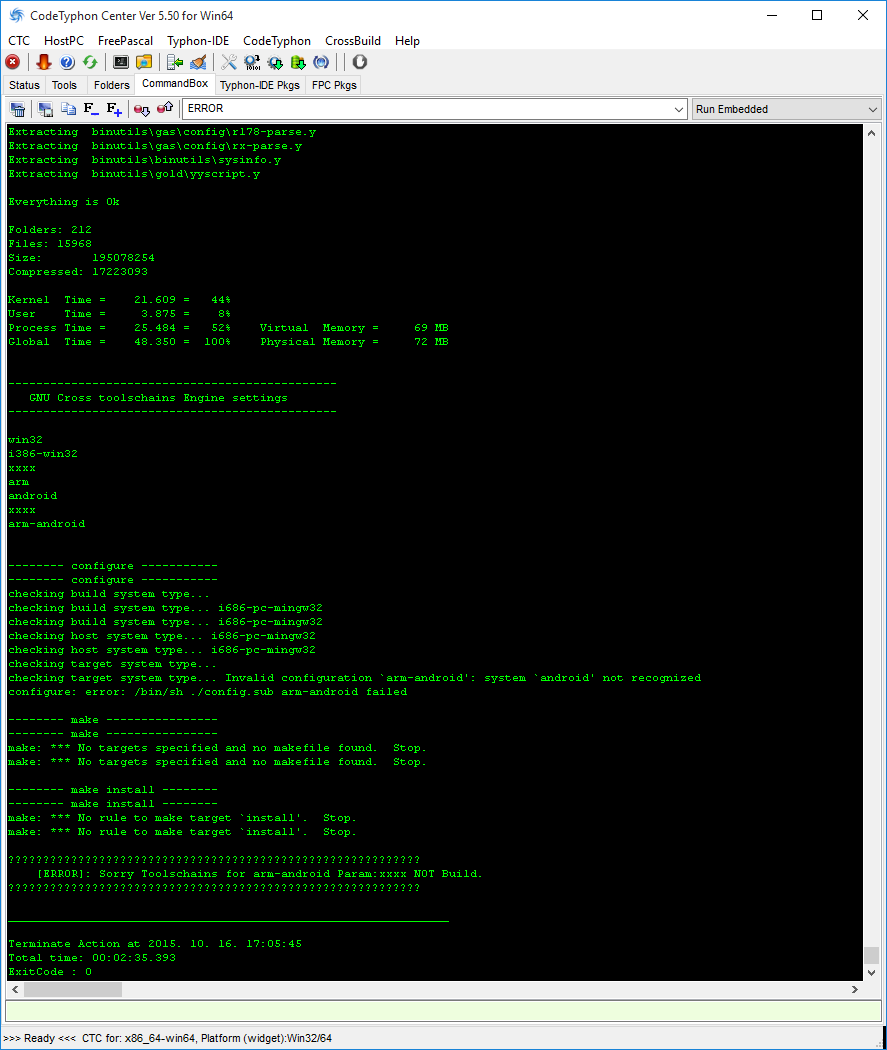Click the copy output pages icon

click(x=68, y=108)
